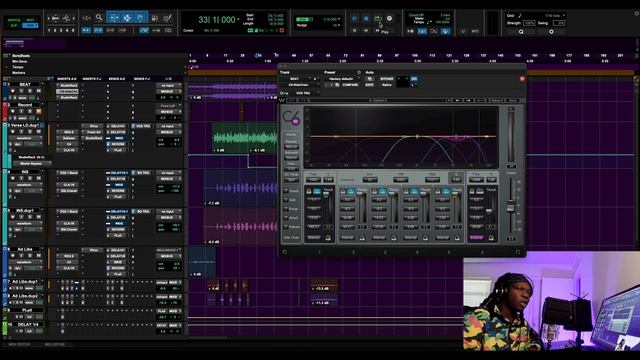Click the Native button in plugin header
Screen dimensions: 640x360
[x=386, y=85]
